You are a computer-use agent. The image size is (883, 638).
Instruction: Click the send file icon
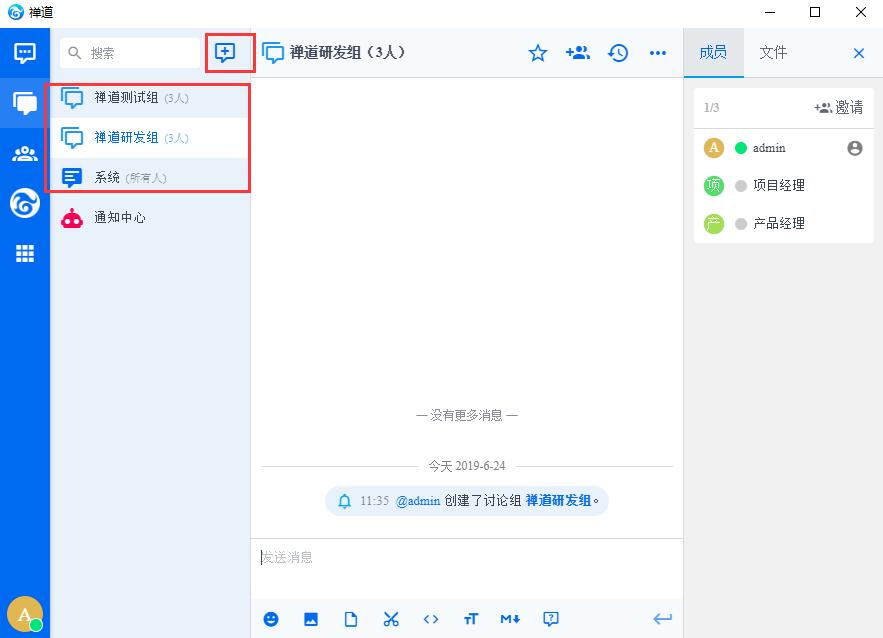click(x=351, y=619)
